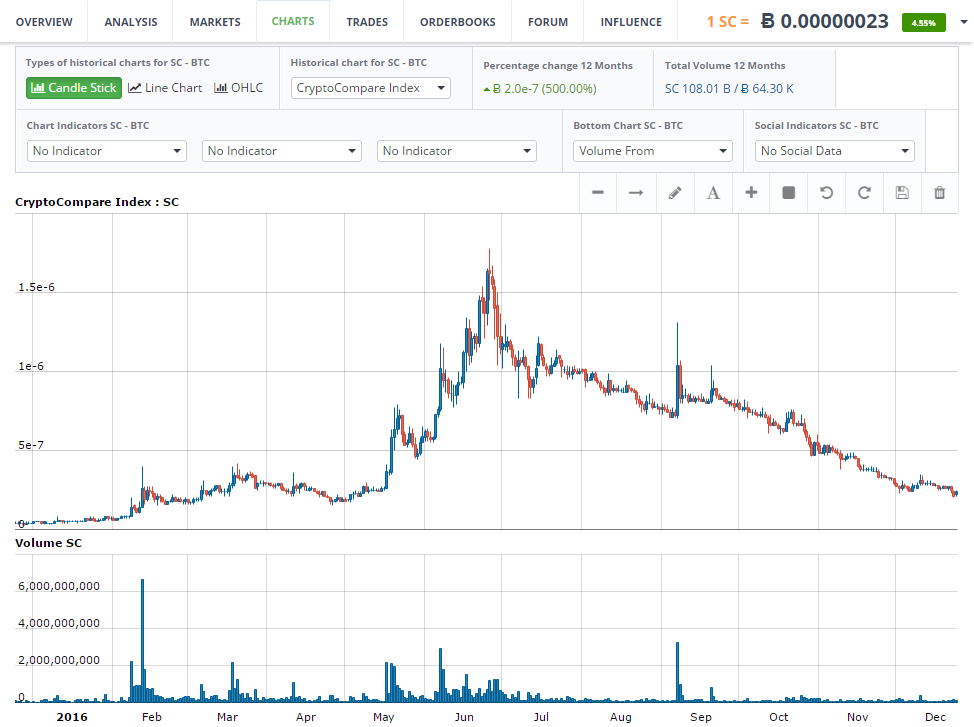Pick the pencil freehand draw tool
Viewport: 974px width, 727px height.
674,193
